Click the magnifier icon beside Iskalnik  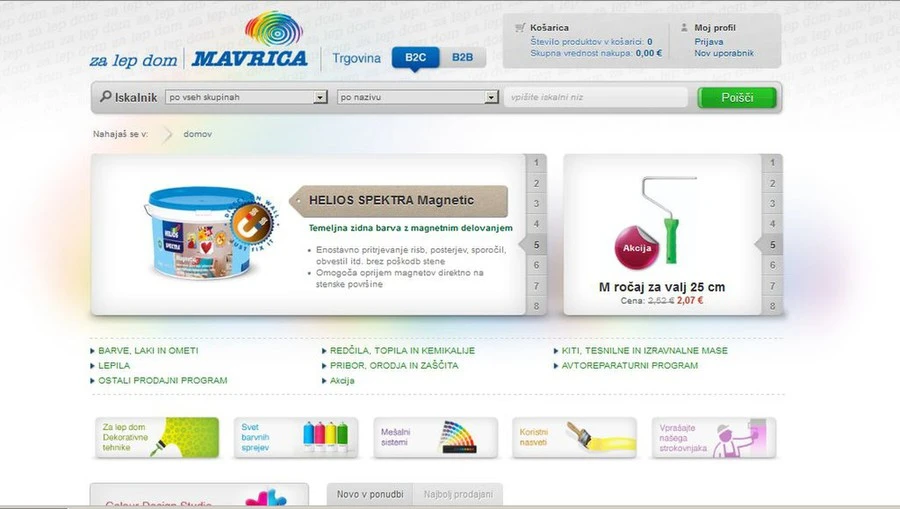(105, 97)
